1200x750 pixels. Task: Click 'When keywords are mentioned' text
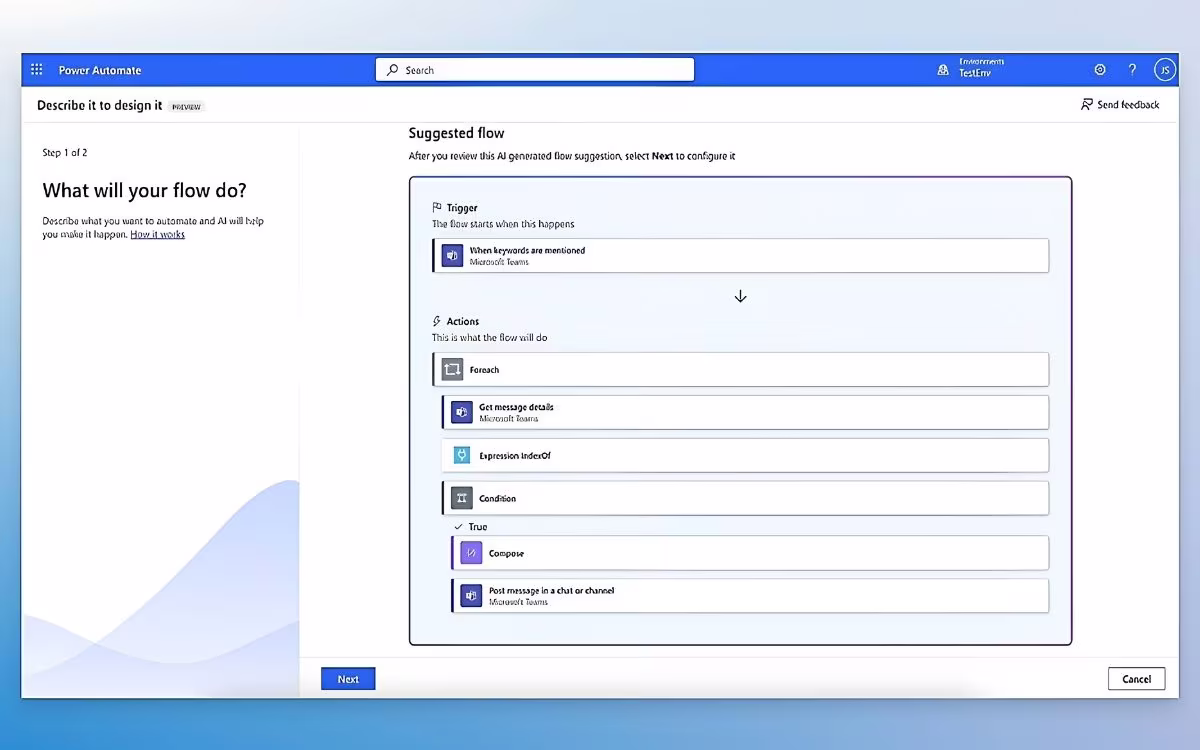click(527, 250)
